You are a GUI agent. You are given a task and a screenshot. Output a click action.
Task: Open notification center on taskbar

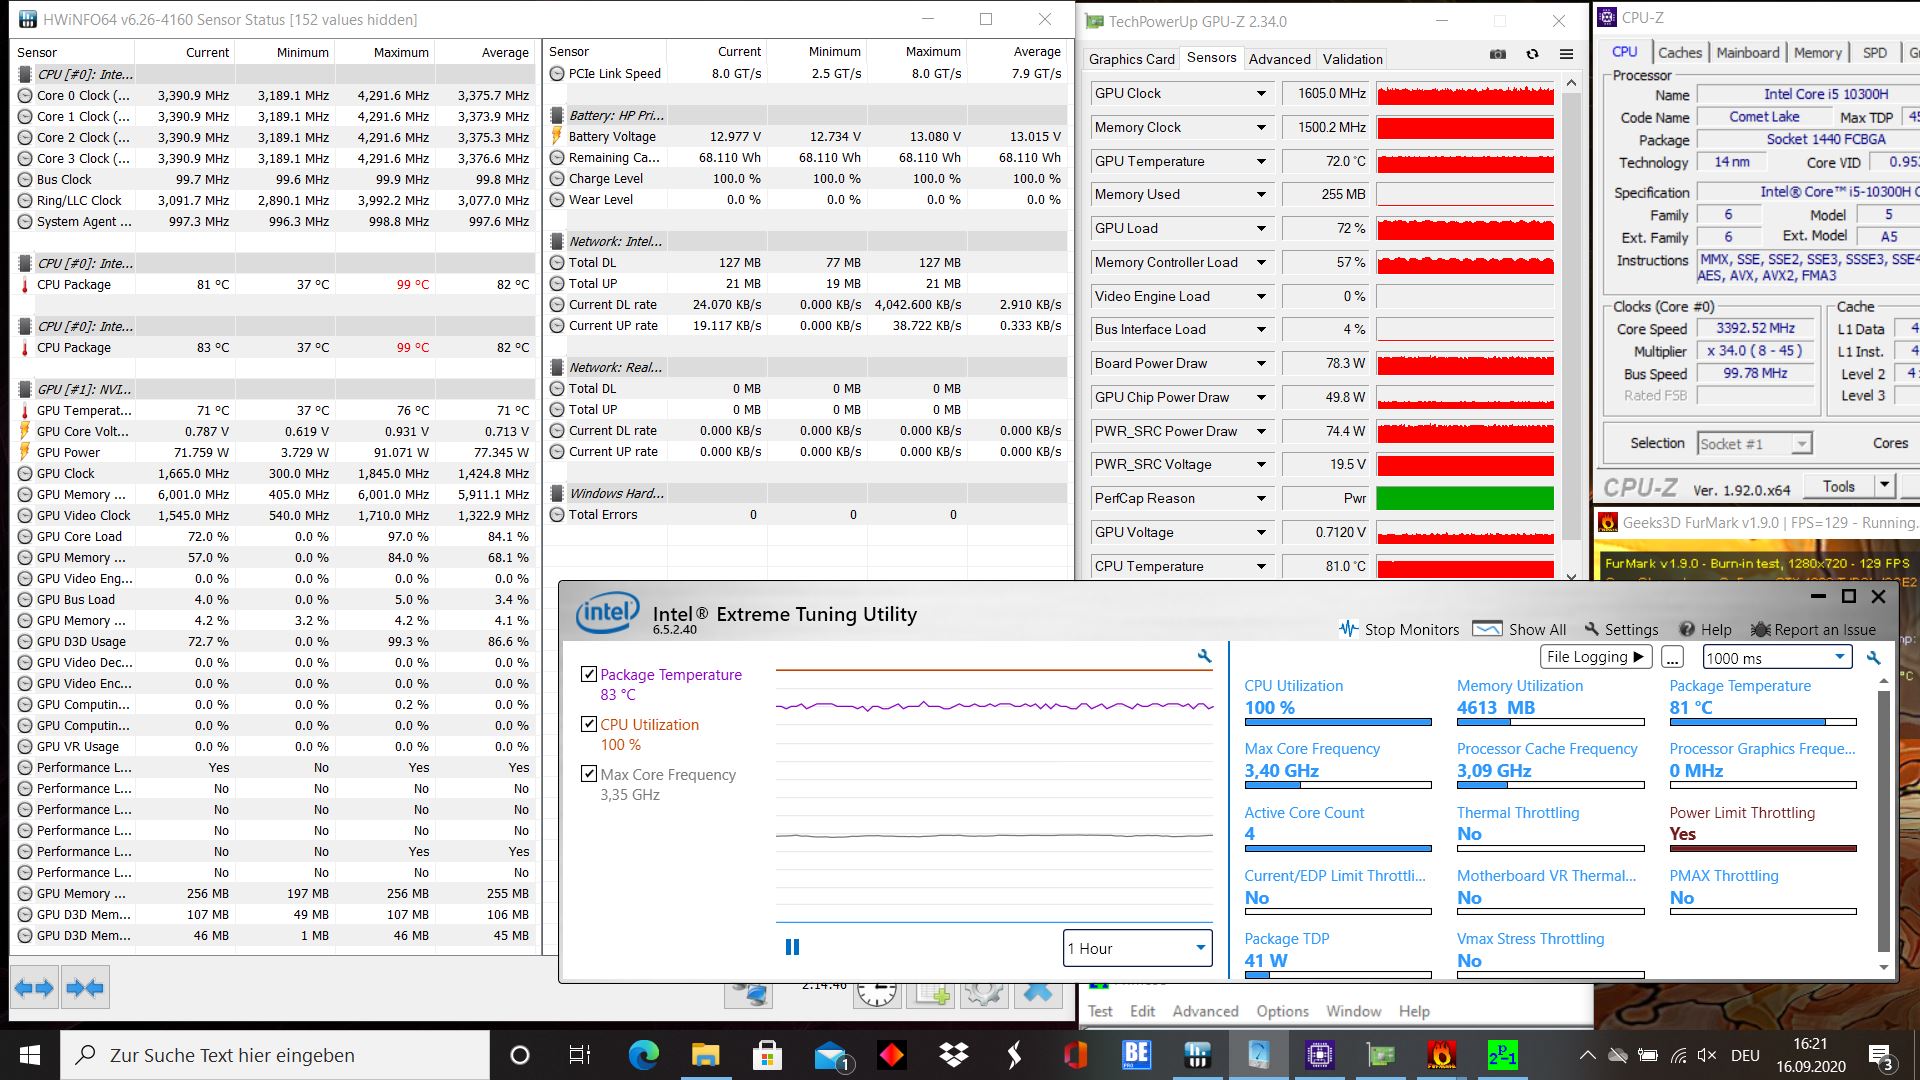tap(1880, 1055)
